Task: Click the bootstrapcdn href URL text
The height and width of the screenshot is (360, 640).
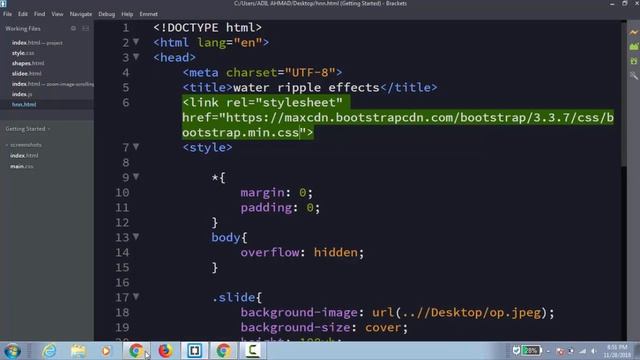Action: coord(398,125)
